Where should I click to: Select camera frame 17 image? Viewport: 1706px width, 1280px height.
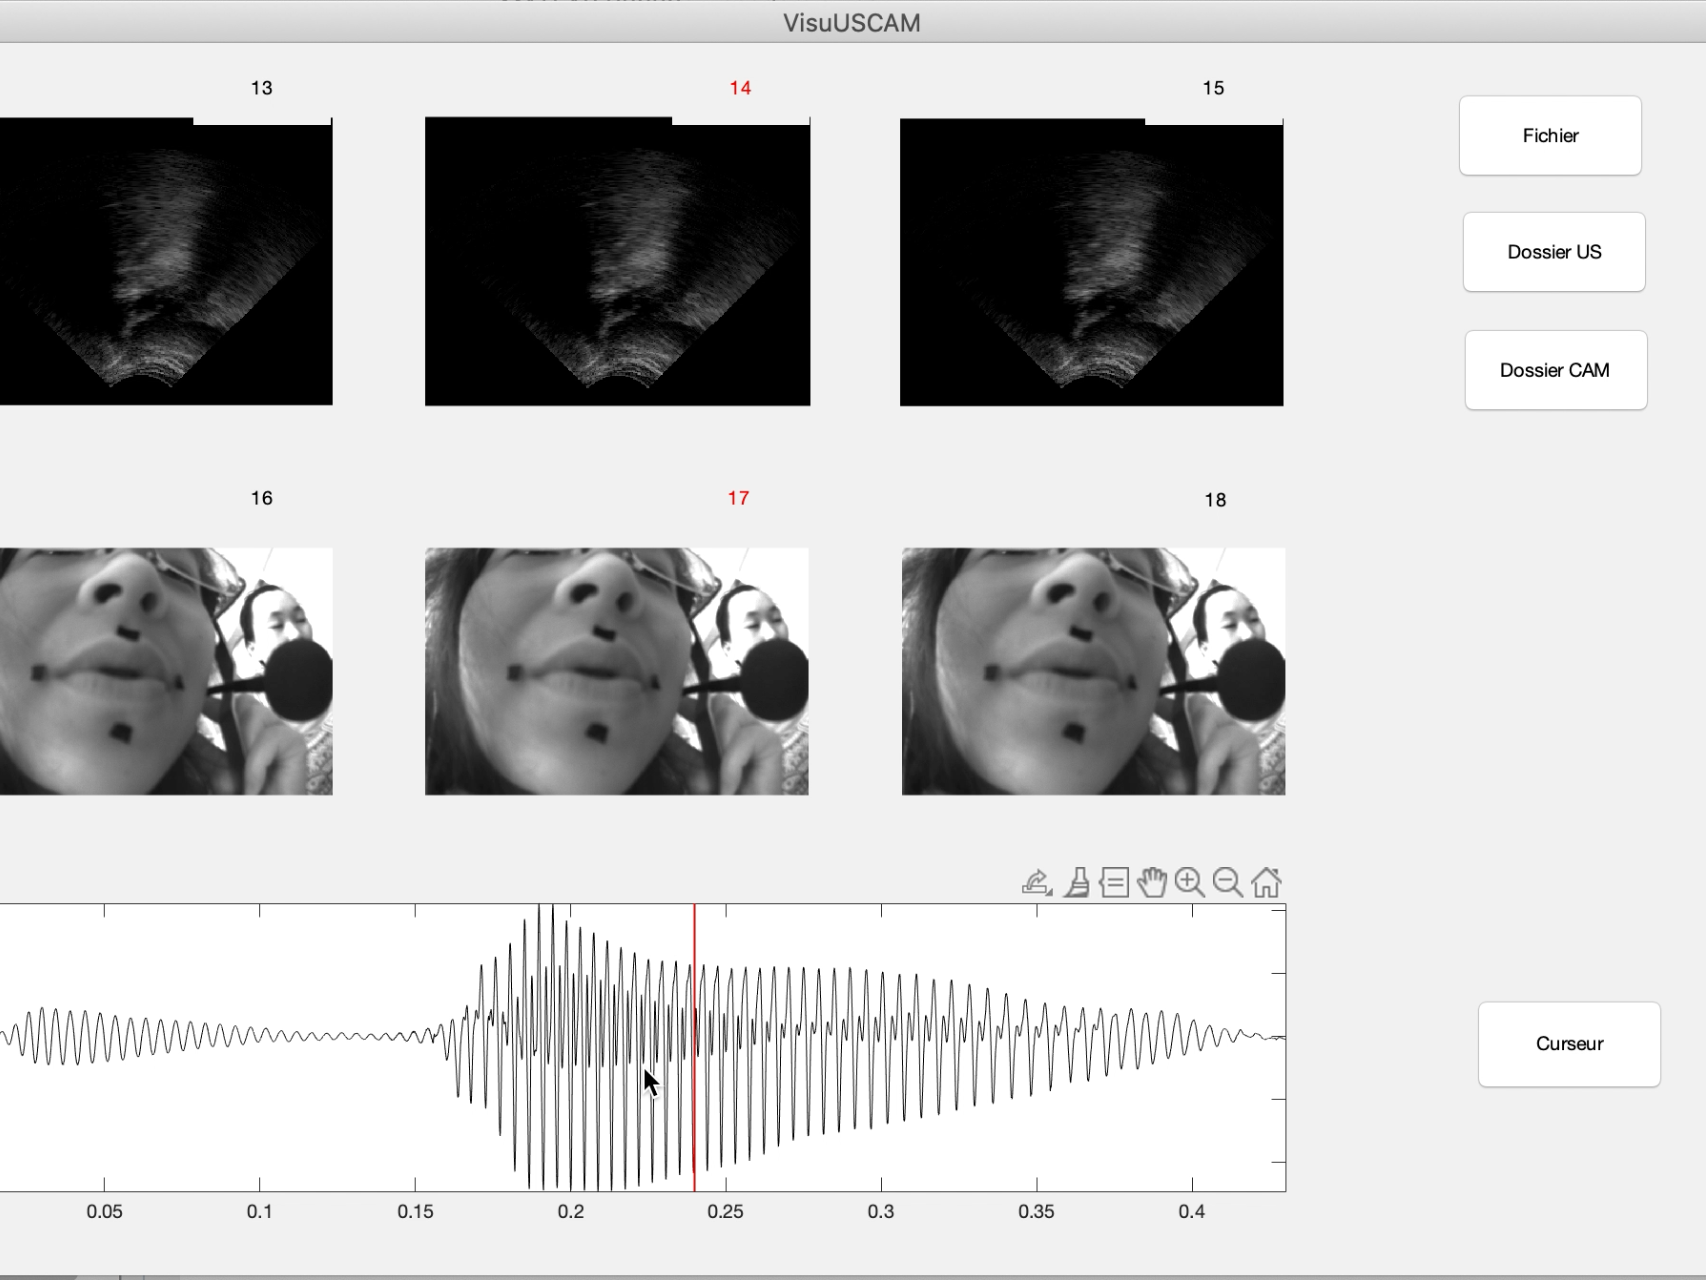(617, 671)
